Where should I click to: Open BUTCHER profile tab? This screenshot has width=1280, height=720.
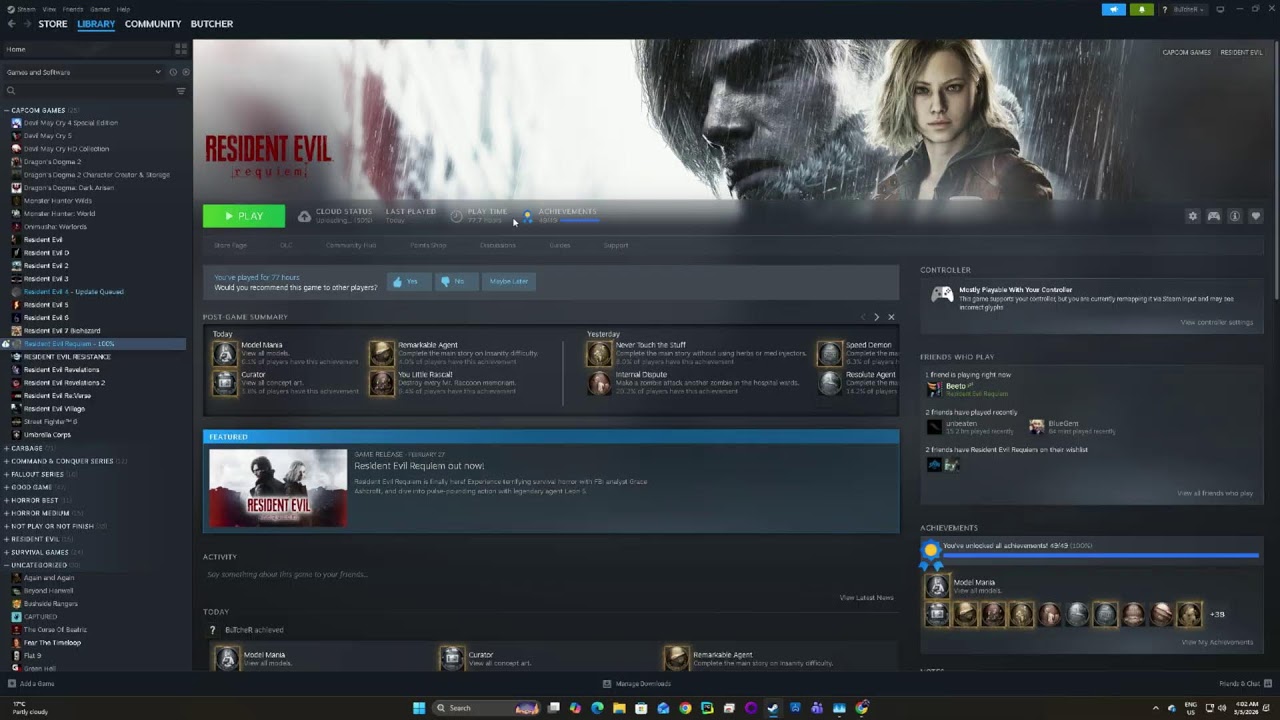click(212, 24)
